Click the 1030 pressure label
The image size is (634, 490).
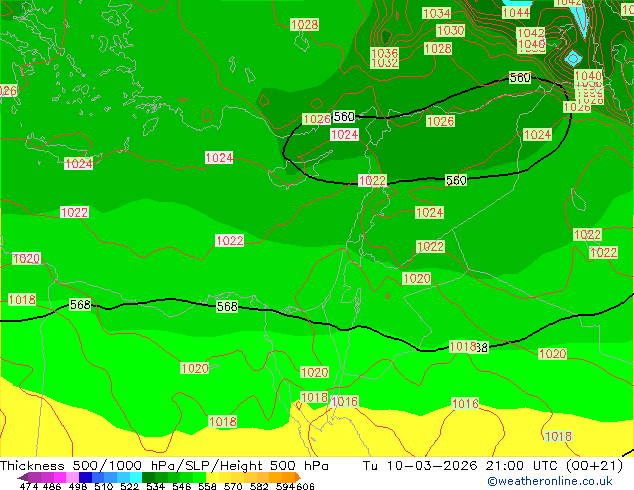pyautogui.click(x=450, y=30)
